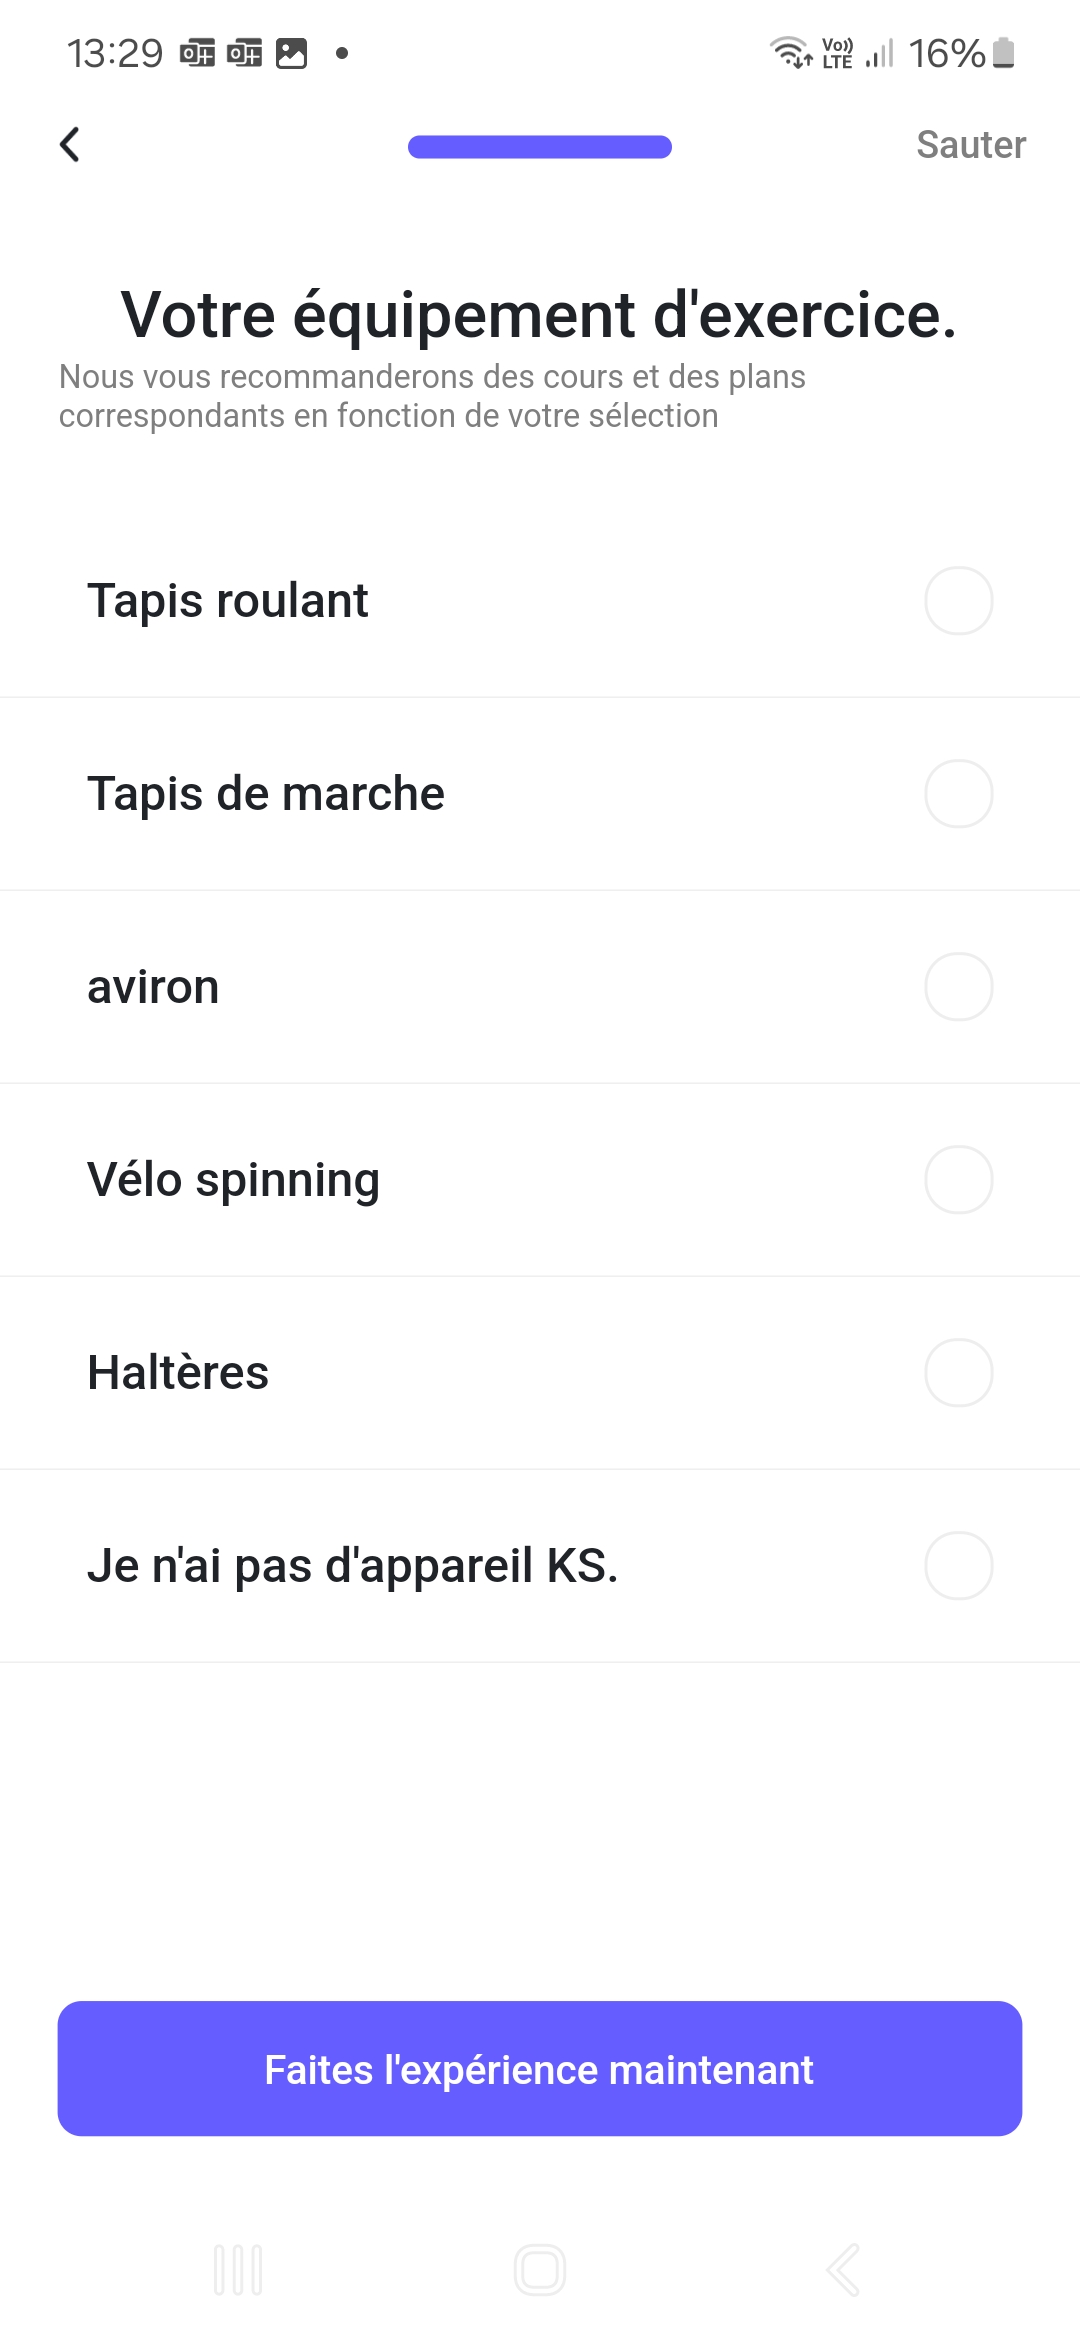Select the Vélo spinning radio button
The height and width of the screenshot is (2340, 1080).
pos(958,1180)
